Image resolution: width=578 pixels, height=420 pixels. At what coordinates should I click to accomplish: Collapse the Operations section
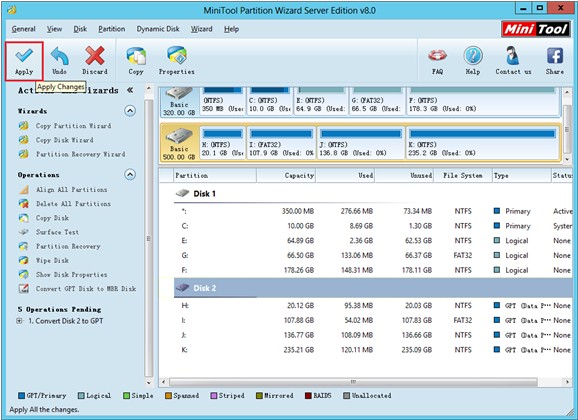[x=130, y=174]
